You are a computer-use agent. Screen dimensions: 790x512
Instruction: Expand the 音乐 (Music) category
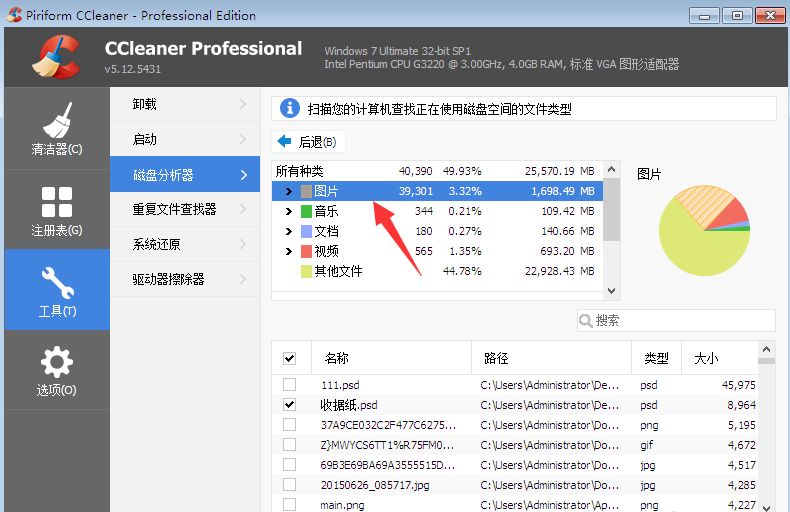289,211
